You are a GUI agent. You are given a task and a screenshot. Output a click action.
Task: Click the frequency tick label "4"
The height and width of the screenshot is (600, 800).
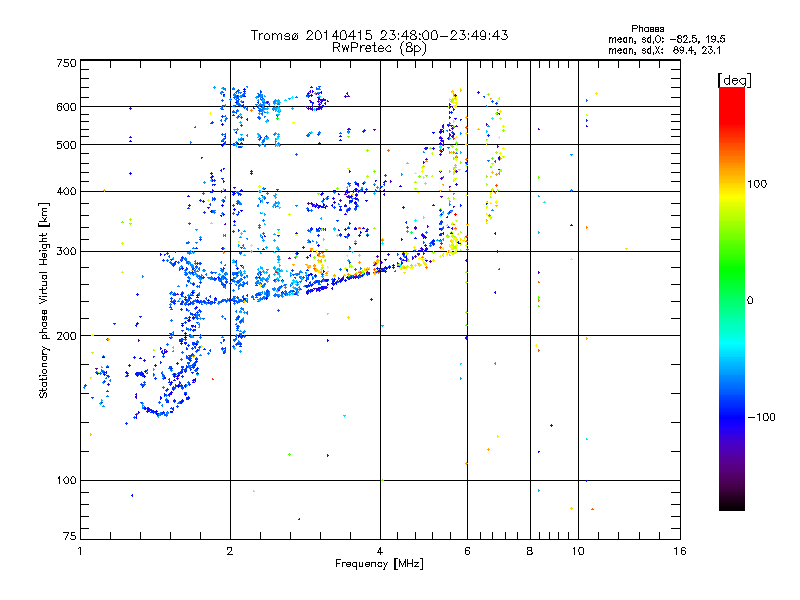(x=380, y=551)
